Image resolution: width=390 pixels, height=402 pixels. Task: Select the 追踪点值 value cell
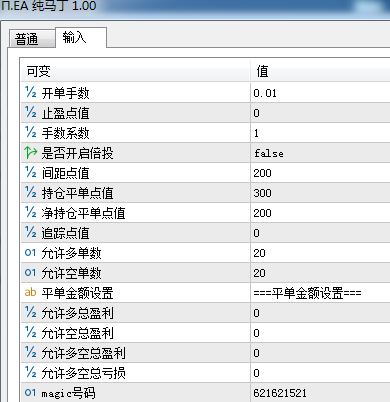pyautogui.click(x=321, y=233)
